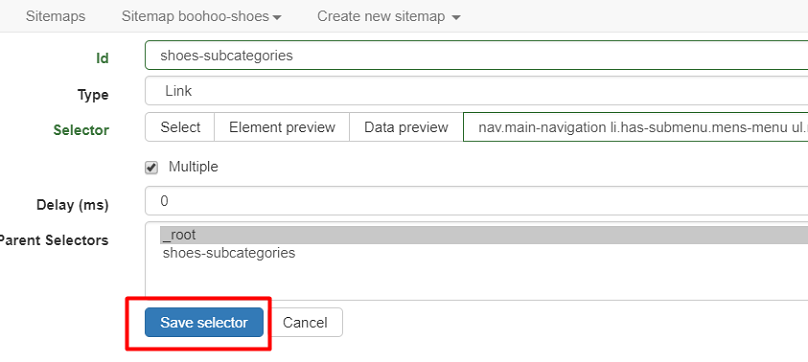808x362 pixels.
Task: Open the Create new sitemap dropdown
Action: pos(389,16)
